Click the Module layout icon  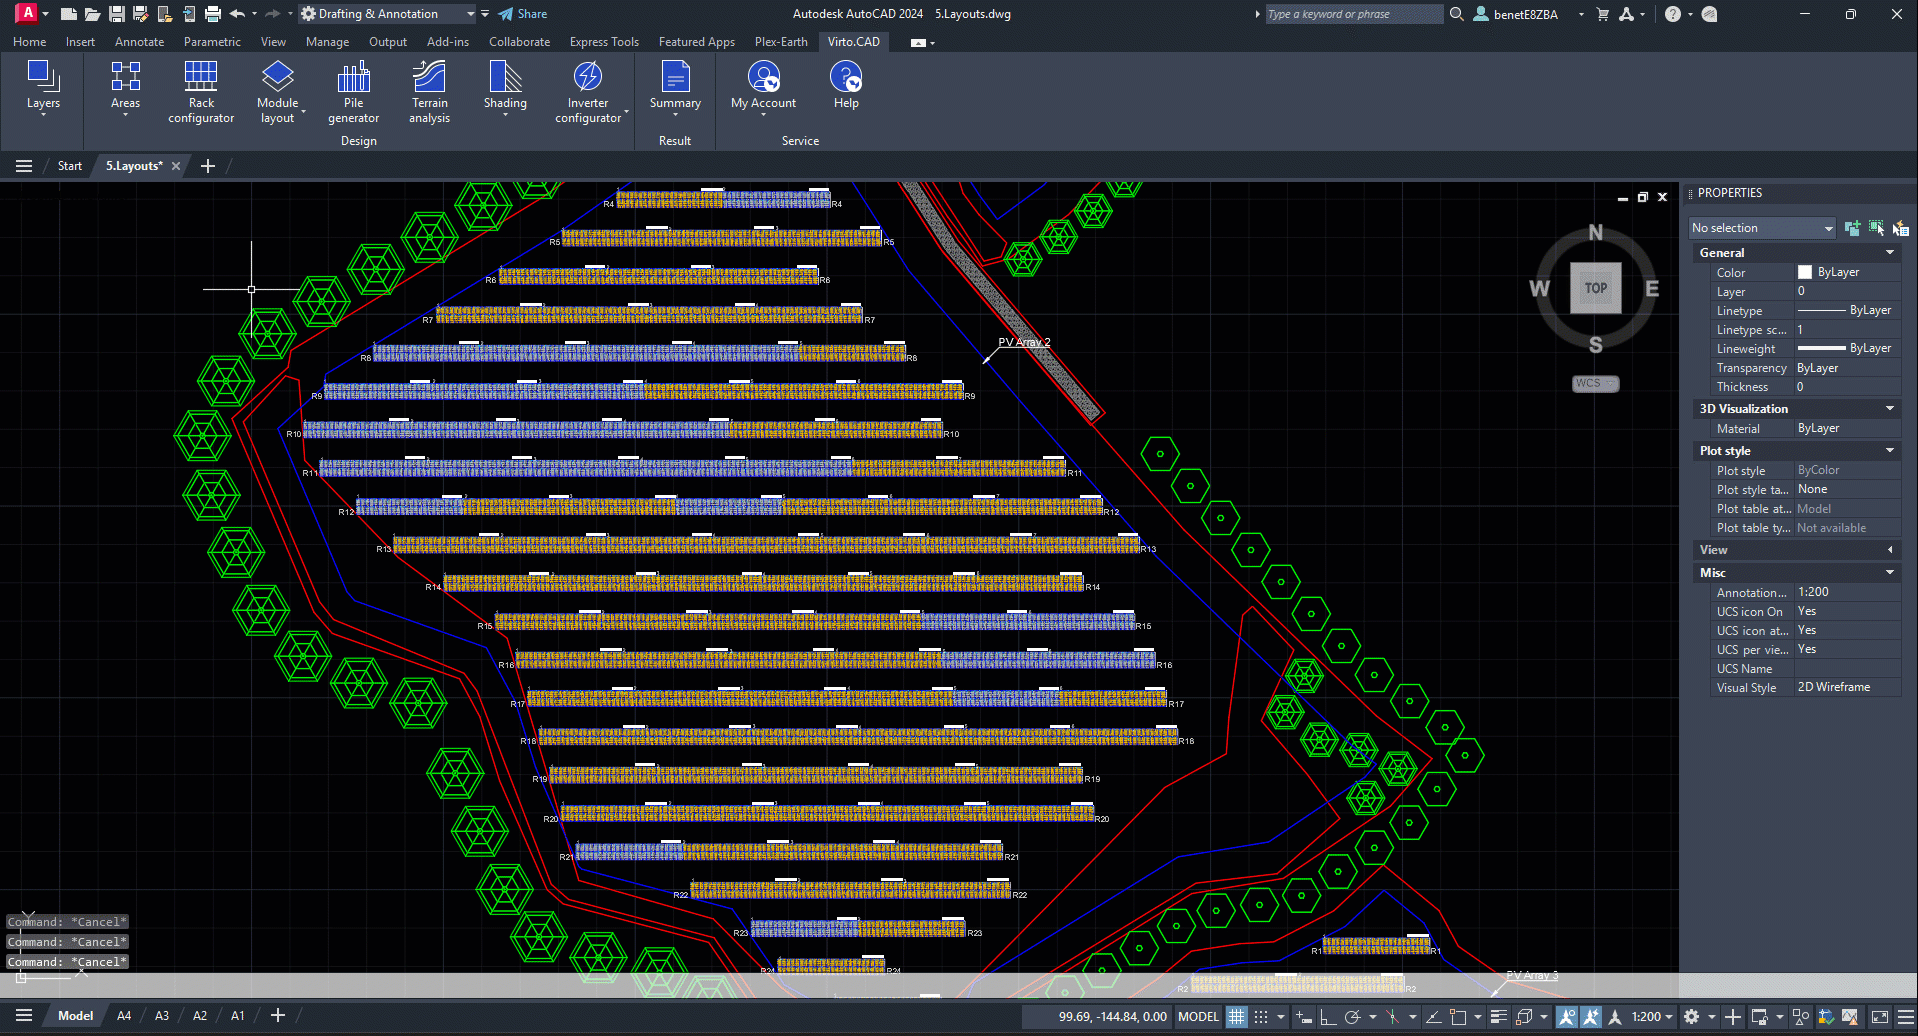coord(277,90)
